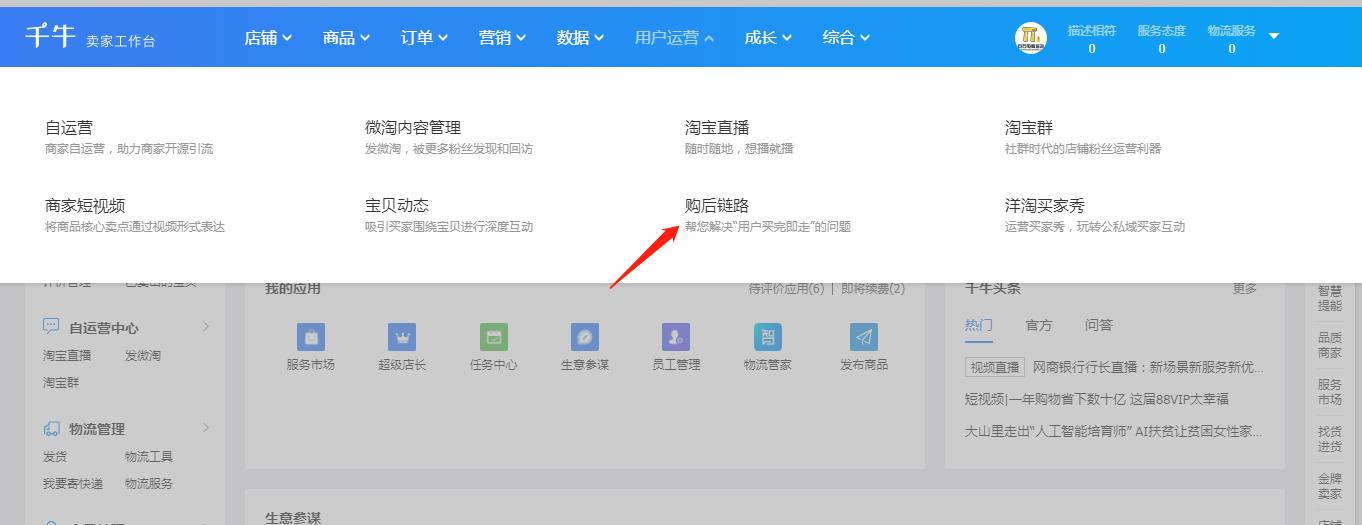Click 更多 in 千牛头条 panel
Screen dimensions: 1362x525
click(x=1245, y=289)
